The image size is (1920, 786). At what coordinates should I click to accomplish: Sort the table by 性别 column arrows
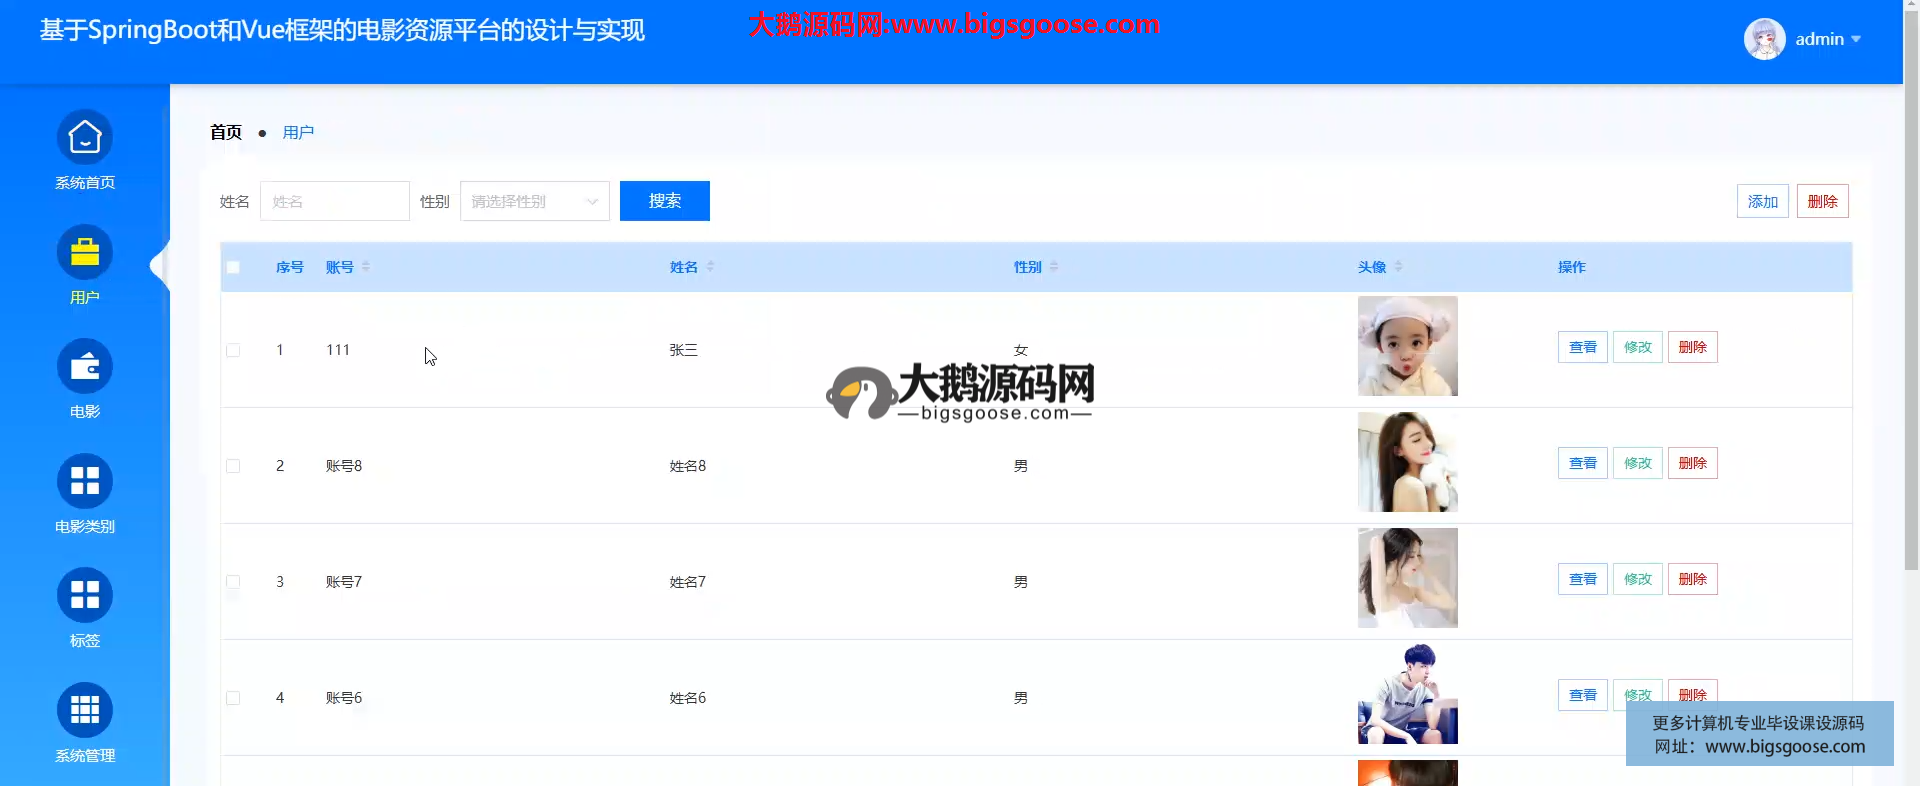[x=1054, y=267]
